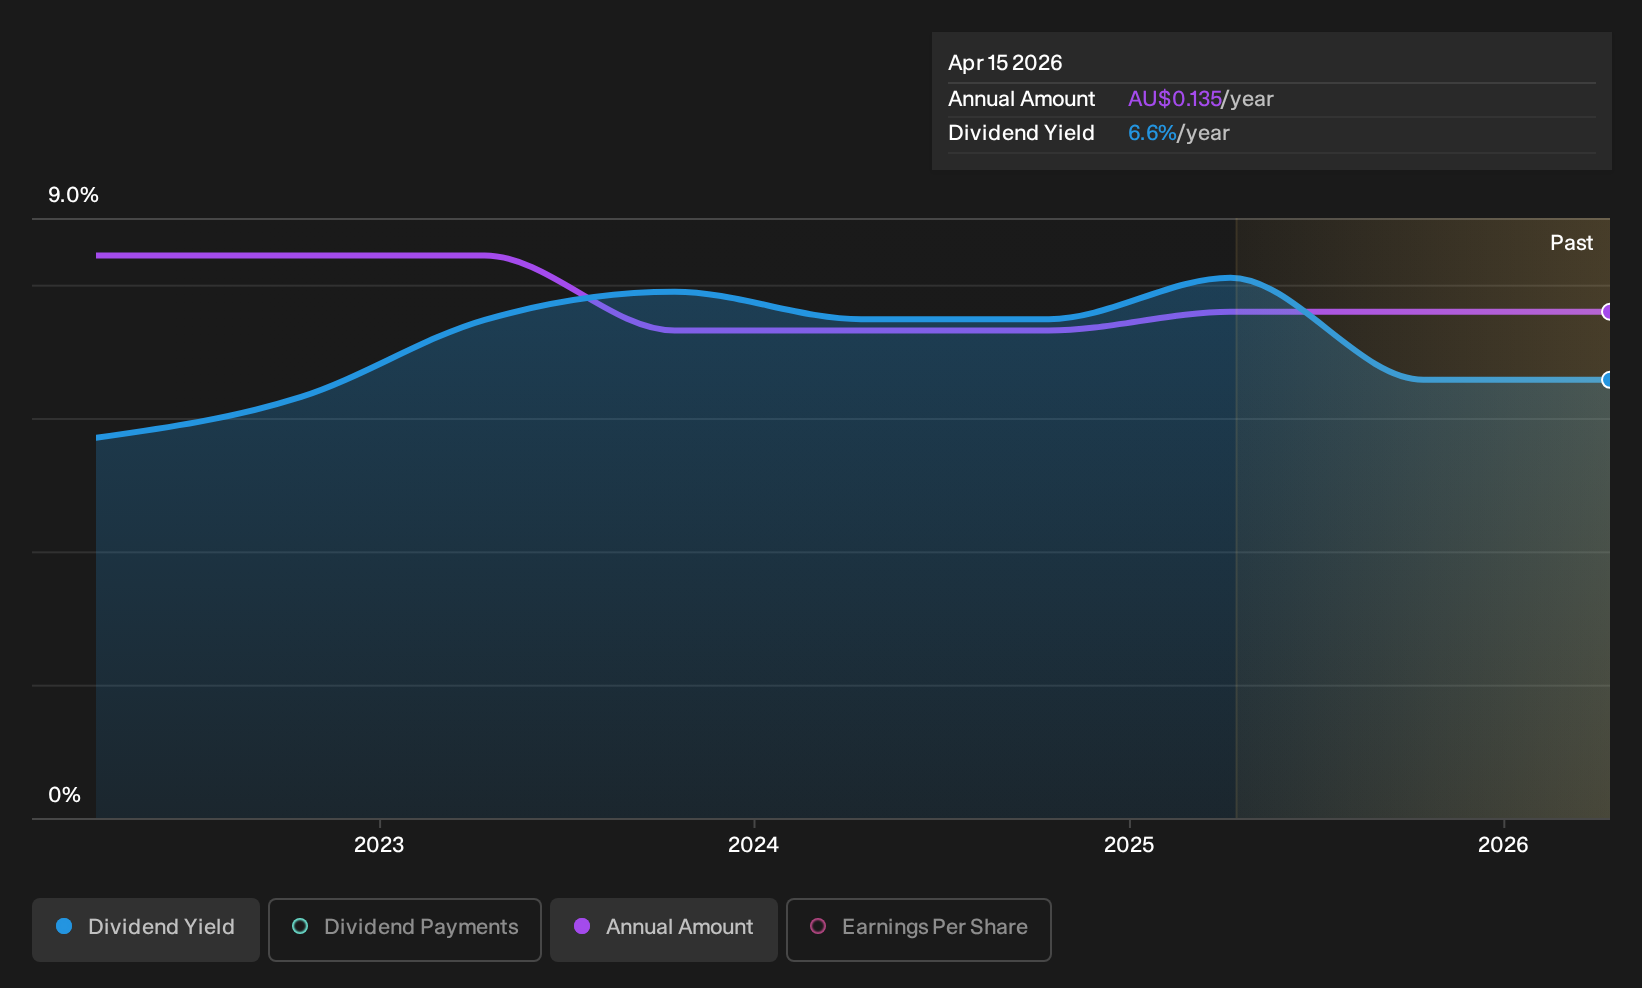Click the Past region label
The height and width of the screenshot is (988, 1642).
coord(1571,243)
